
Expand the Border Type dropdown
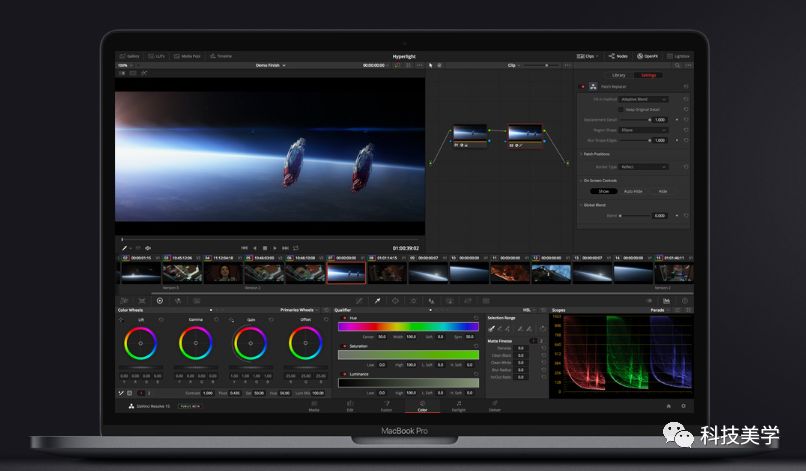coord(644,167)
